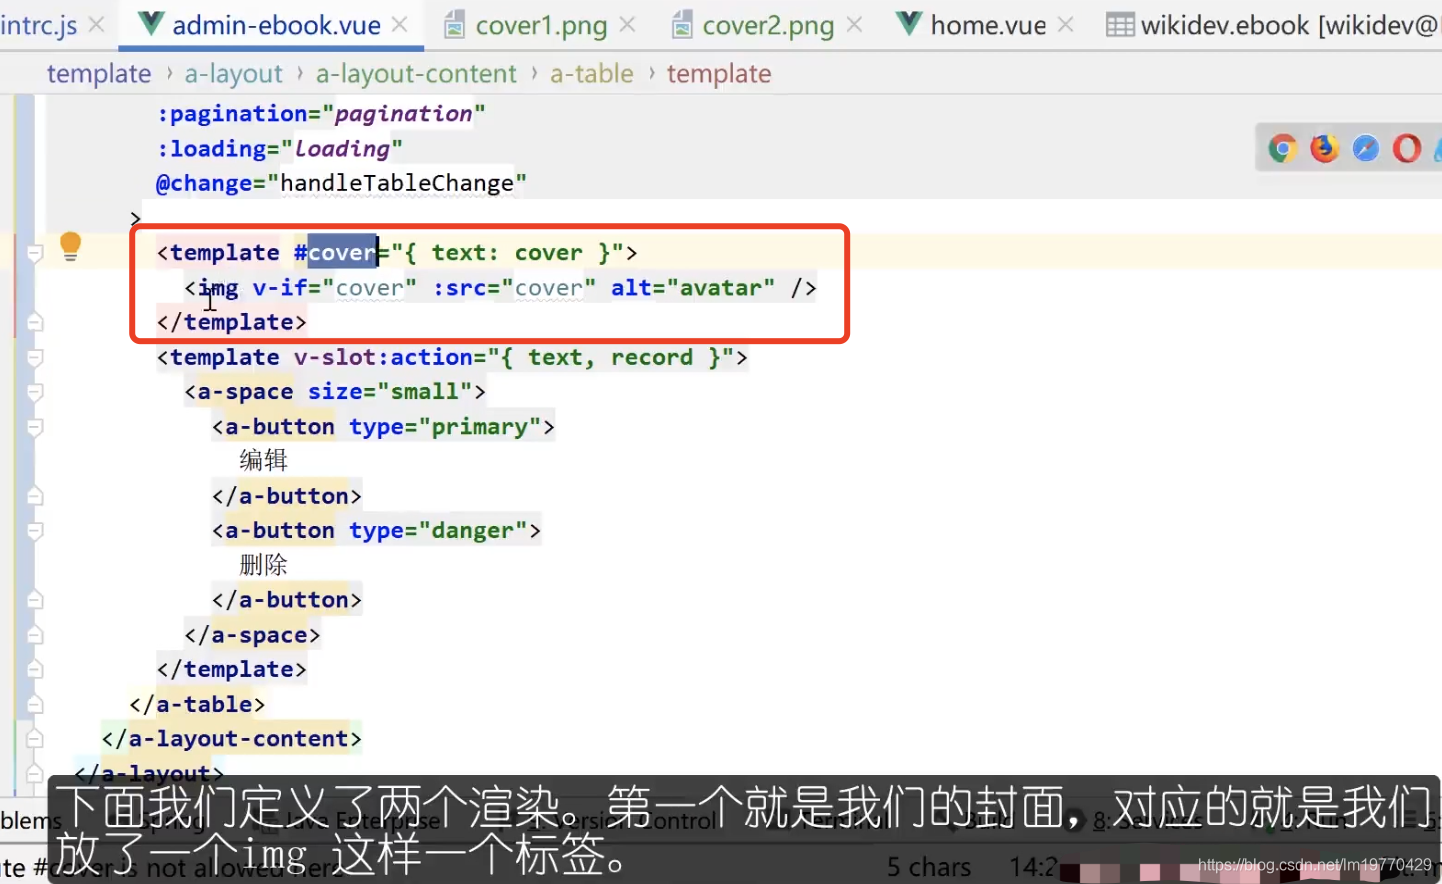Click the :loading attribute
The image size is (1442, 884).
pos(280,149)
